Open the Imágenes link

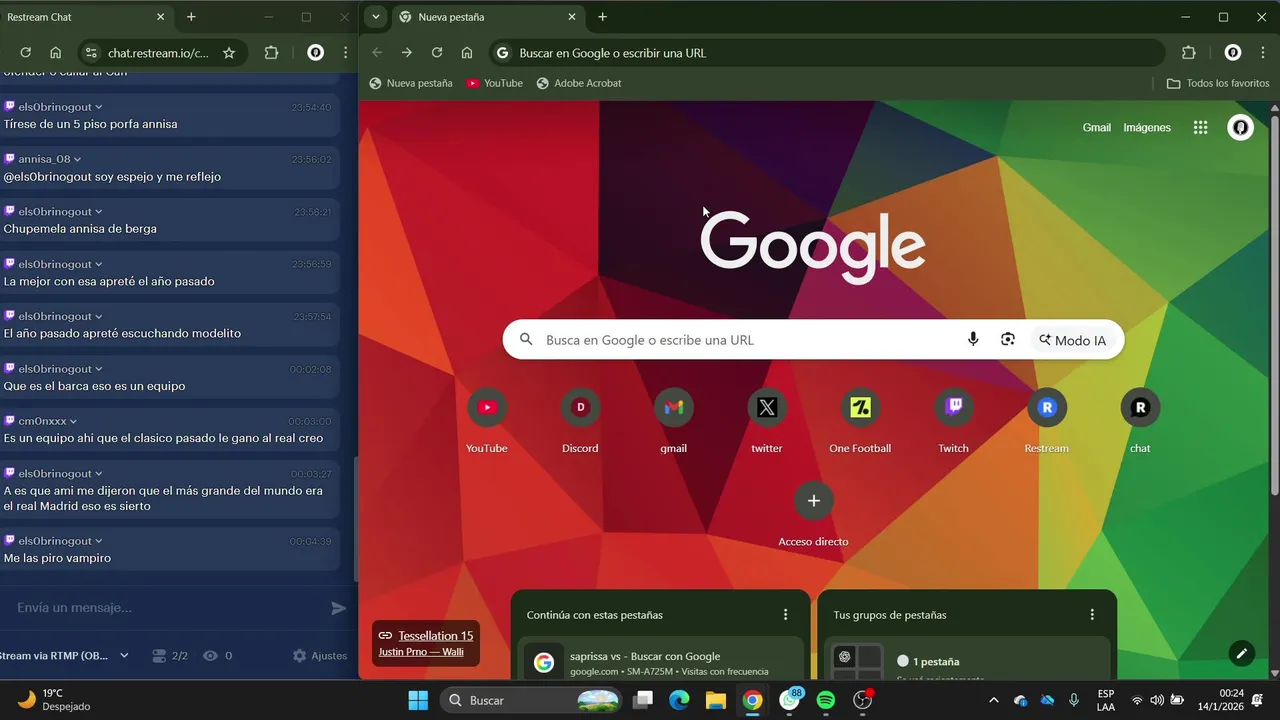tap(1147, 128)
